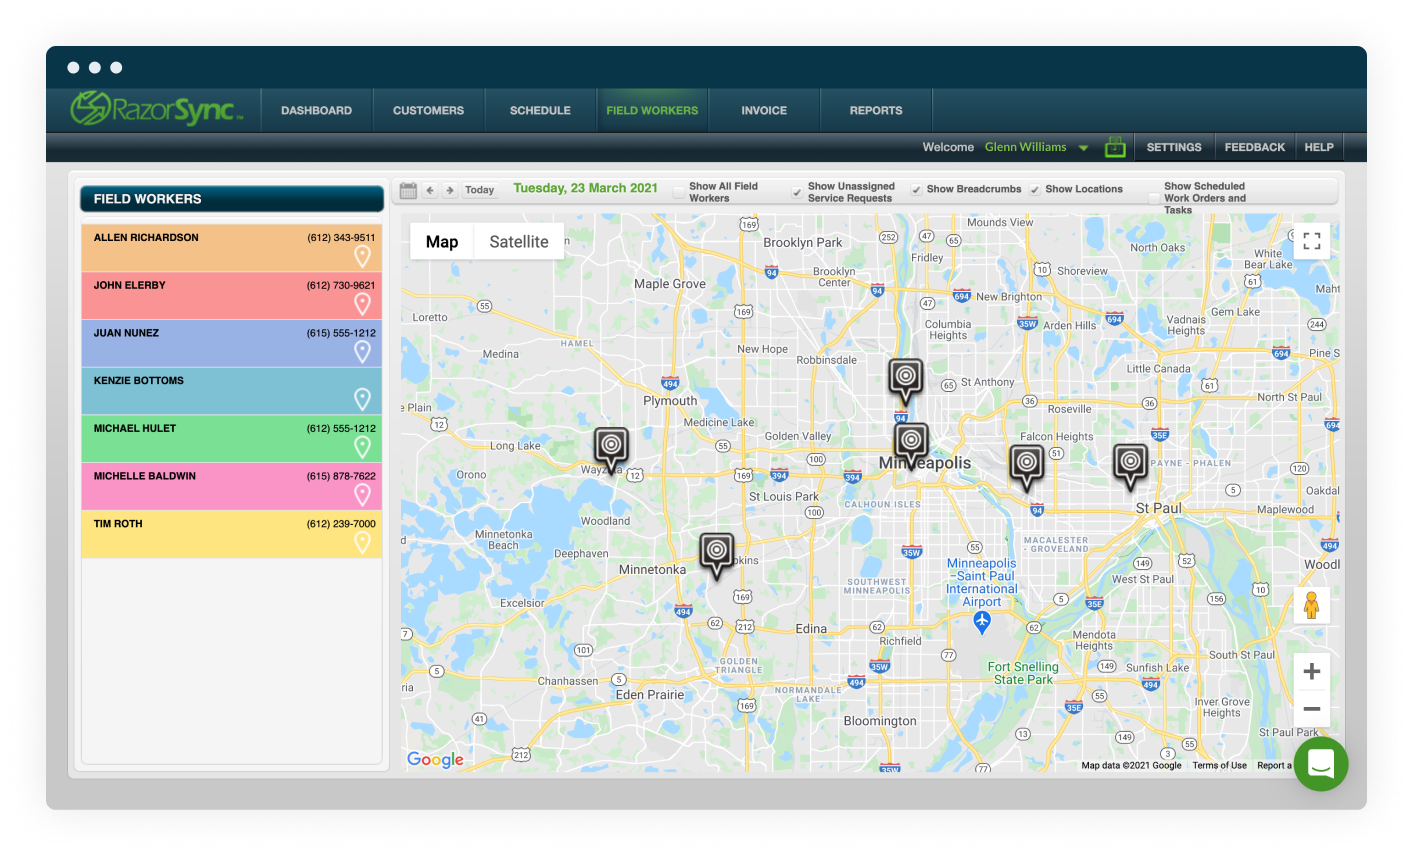Image resolution: width=1413 pixels, height=856 pixels.
Task: Open the green chat support bubble
Action: pyautogui.click(x=1321, y=764)
